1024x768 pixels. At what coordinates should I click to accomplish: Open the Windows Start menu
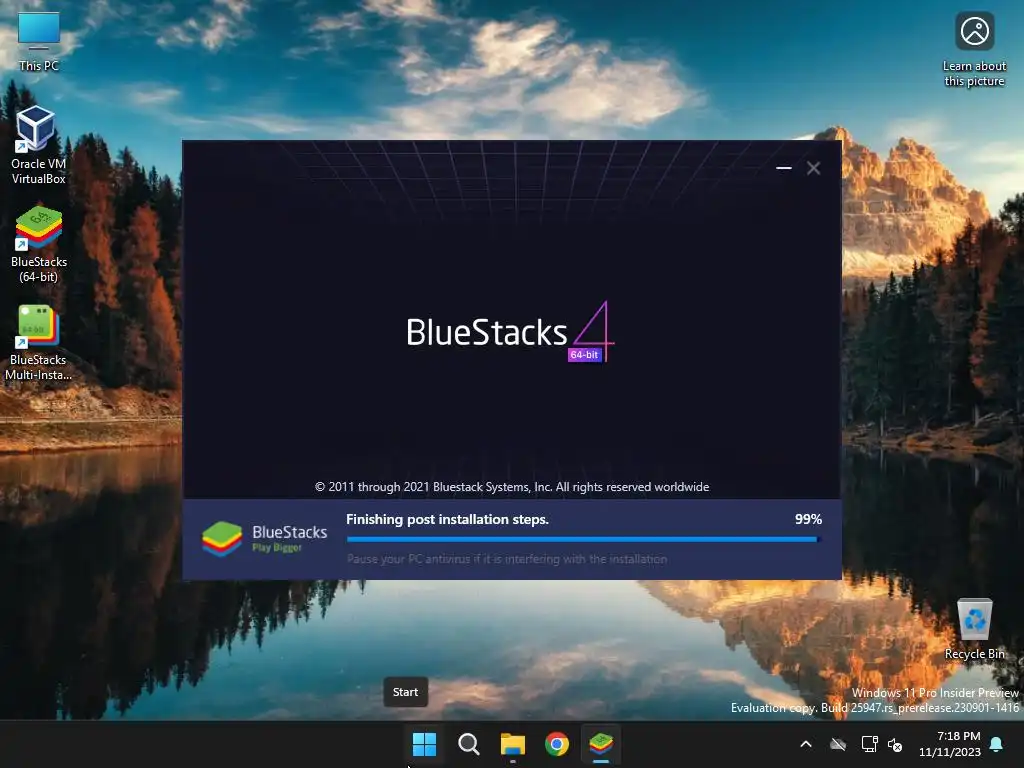[424, 744]
